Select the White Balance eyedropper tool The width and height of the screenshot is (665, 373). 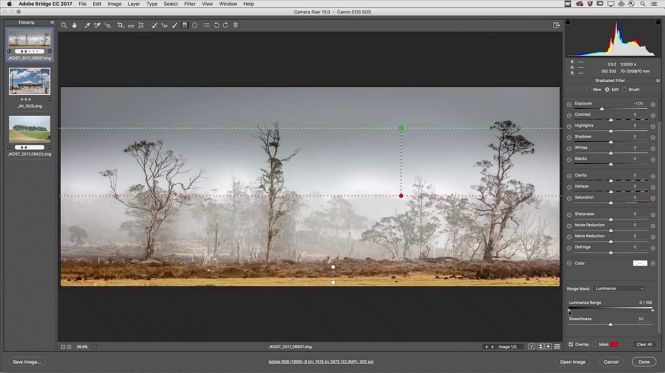click(x=87, y=25)
